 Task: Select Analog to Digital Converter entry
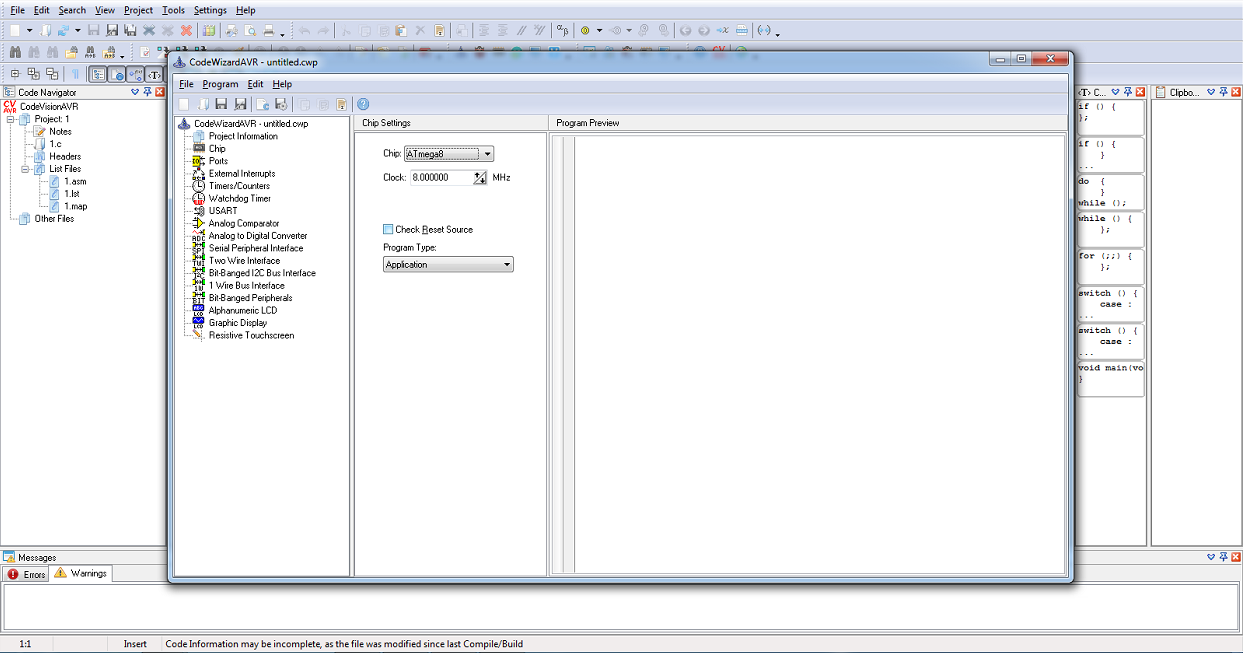point(257,236)
